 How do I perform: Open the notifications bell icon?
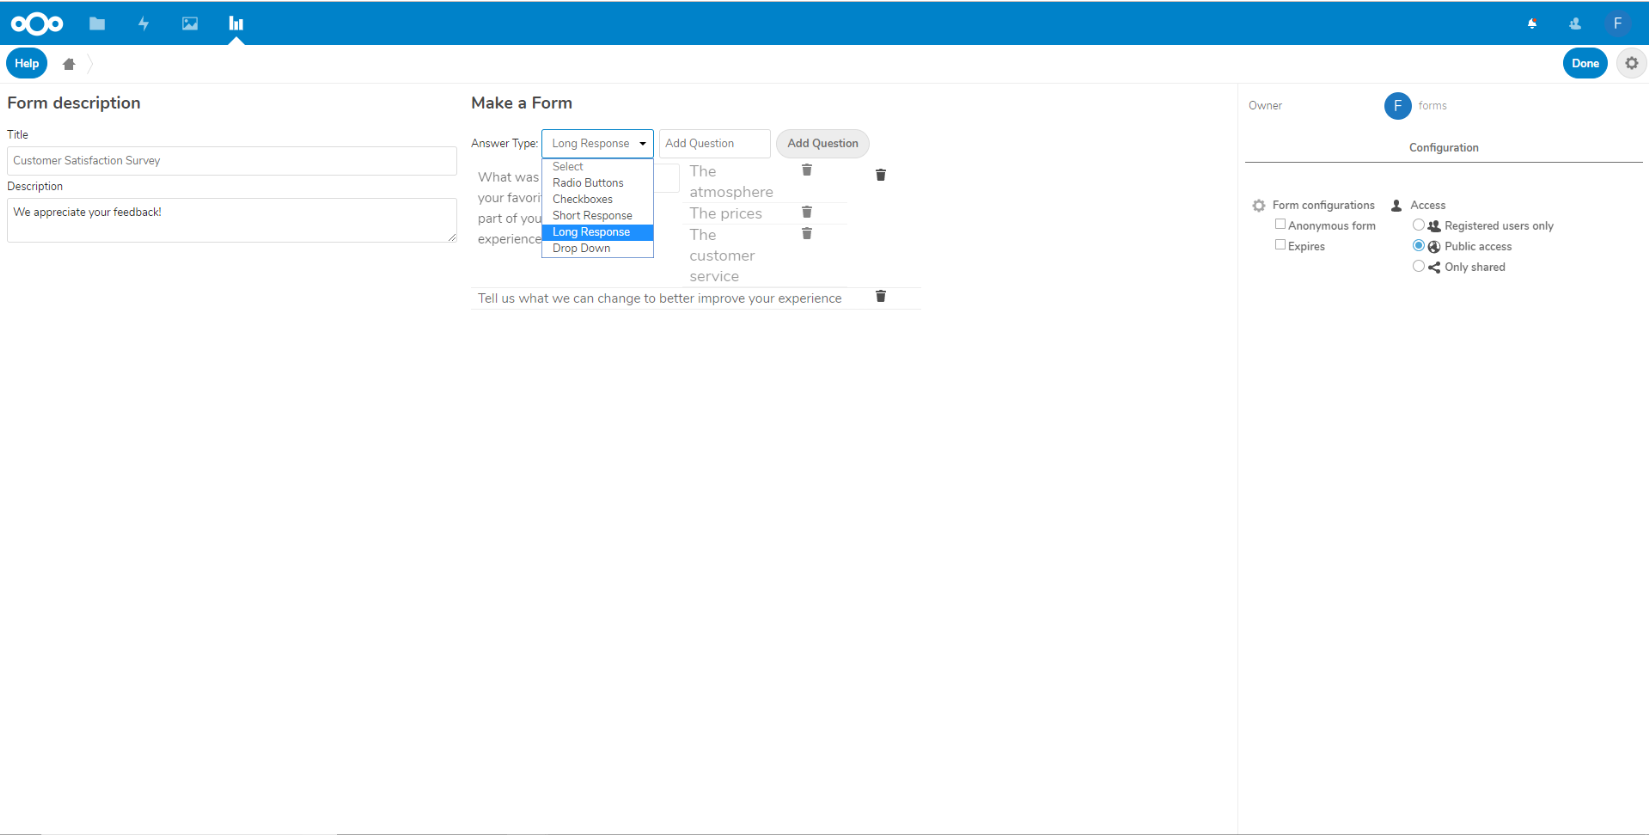pyautogui.click(x=1532, y=24)
